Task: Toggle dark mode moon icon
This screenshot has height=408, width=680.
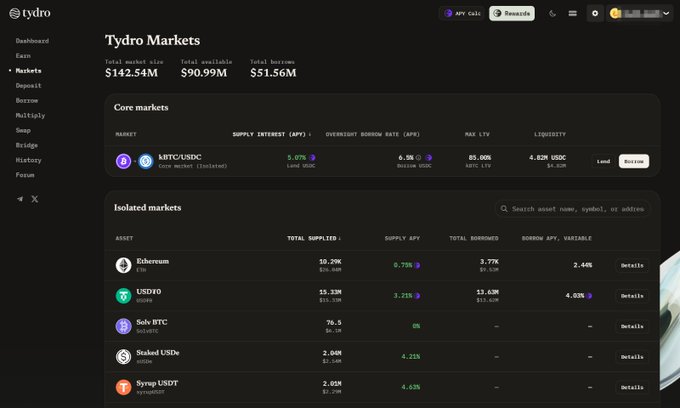Action: (552, 13)
